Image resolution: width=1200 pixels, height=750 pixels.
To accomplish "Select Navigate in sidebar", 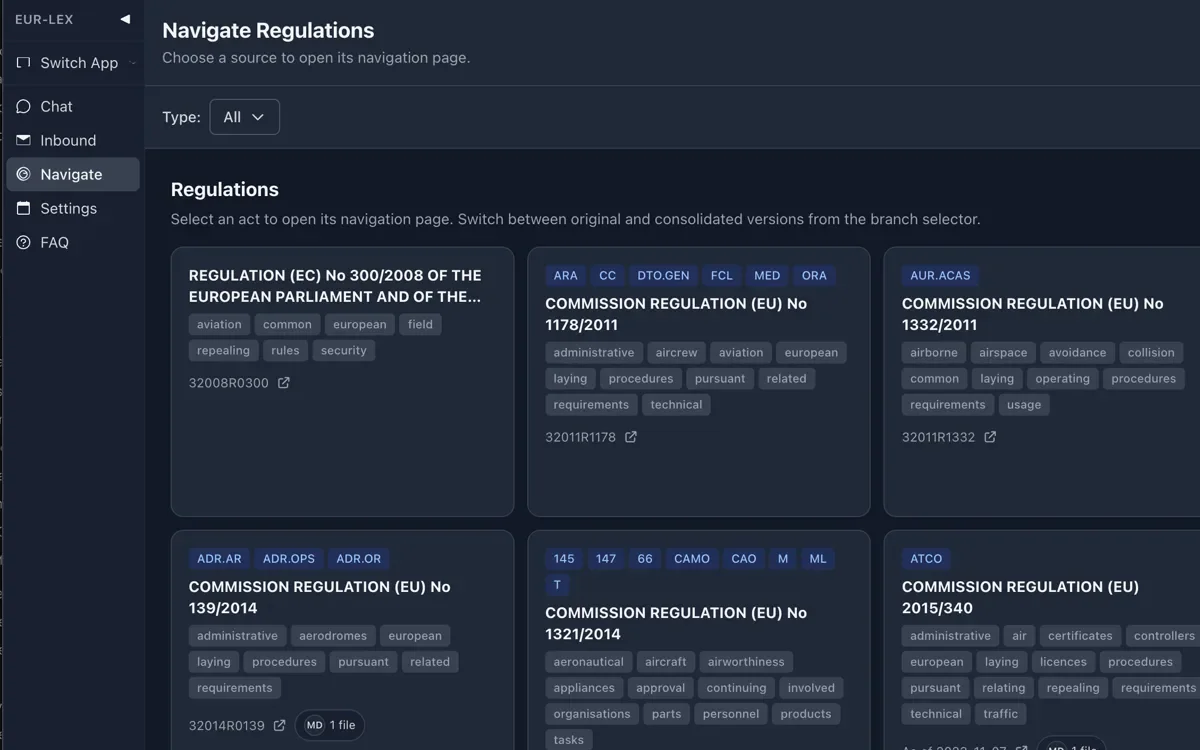I will [x=72, y=174].
